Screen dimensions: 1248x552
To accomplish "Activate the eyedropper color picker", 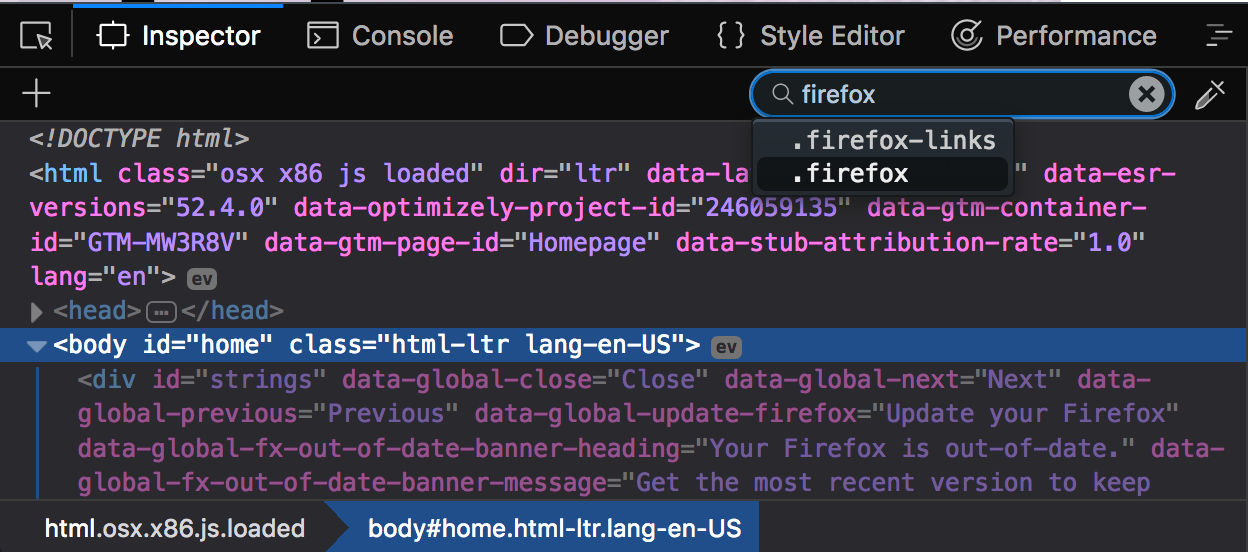I will [x=1210, y=94].
